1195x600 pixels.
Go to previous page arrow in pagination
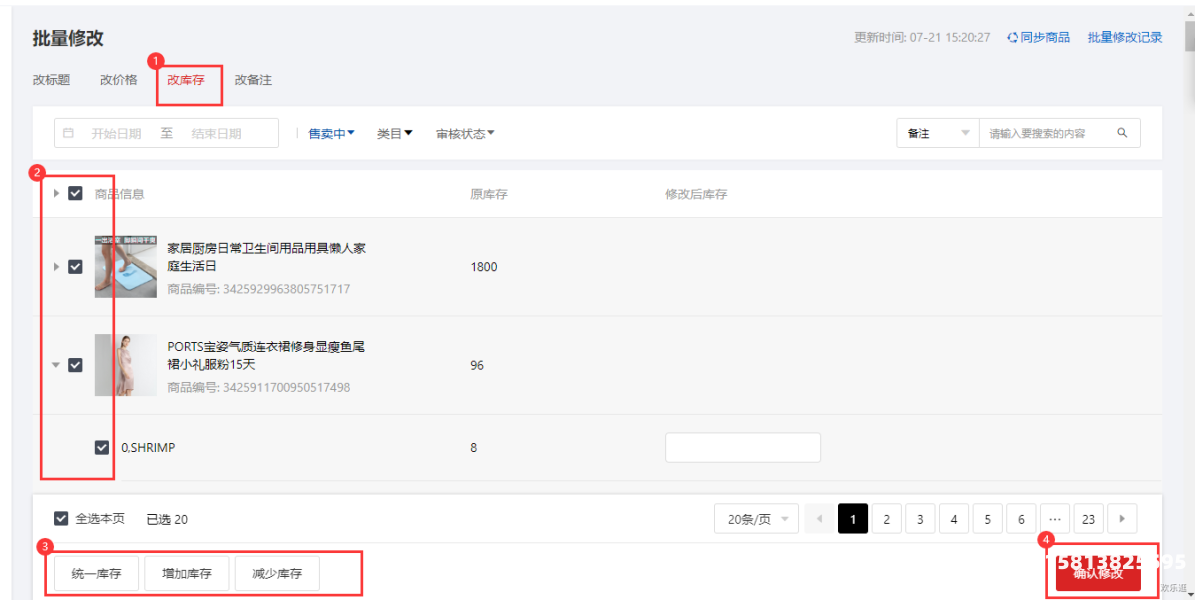tap(820, 519)
